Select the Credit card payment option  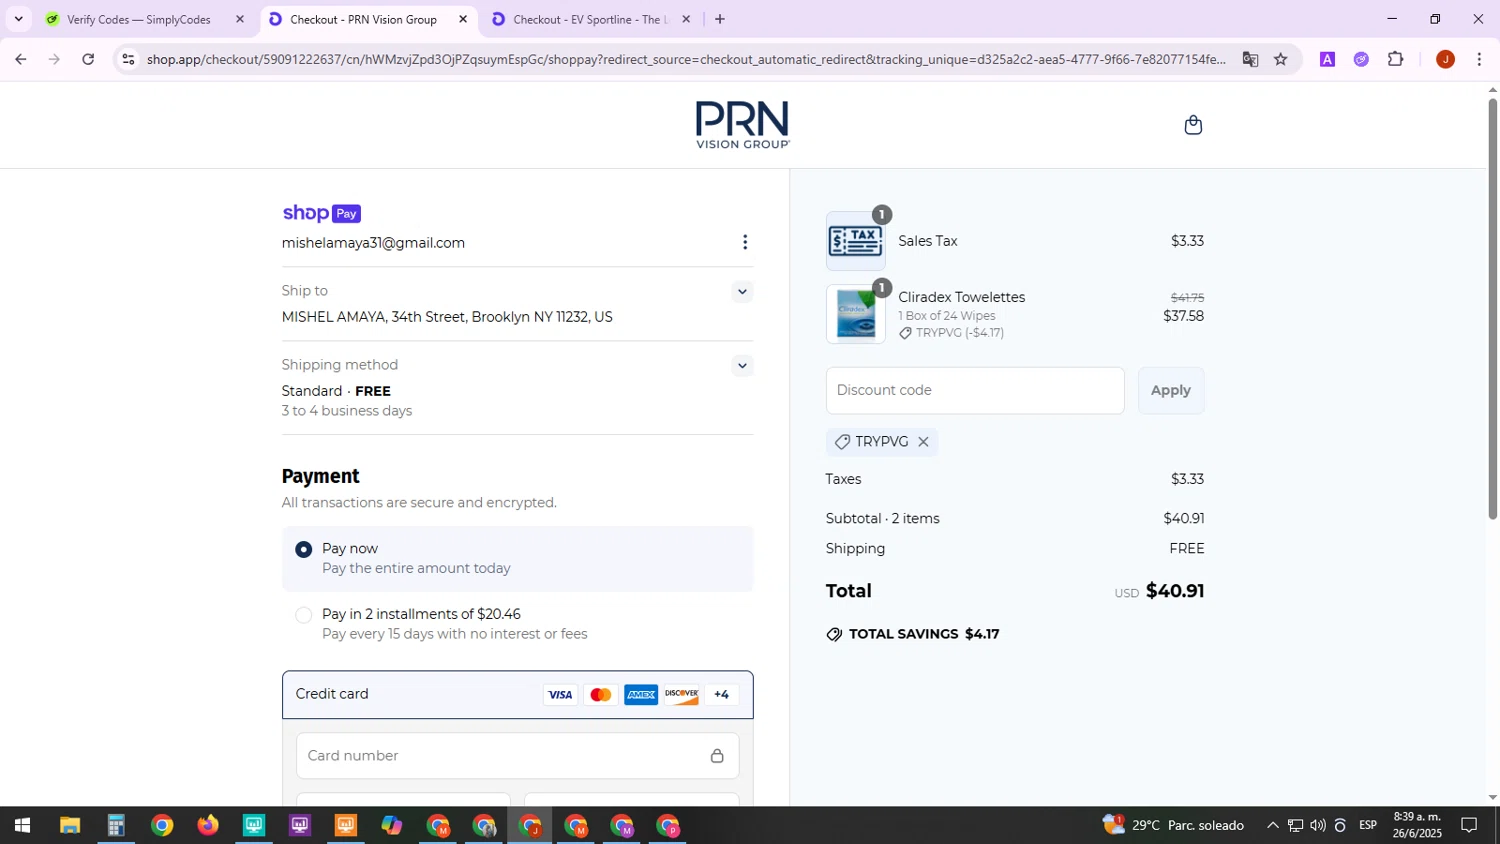[x=517, y=695]
